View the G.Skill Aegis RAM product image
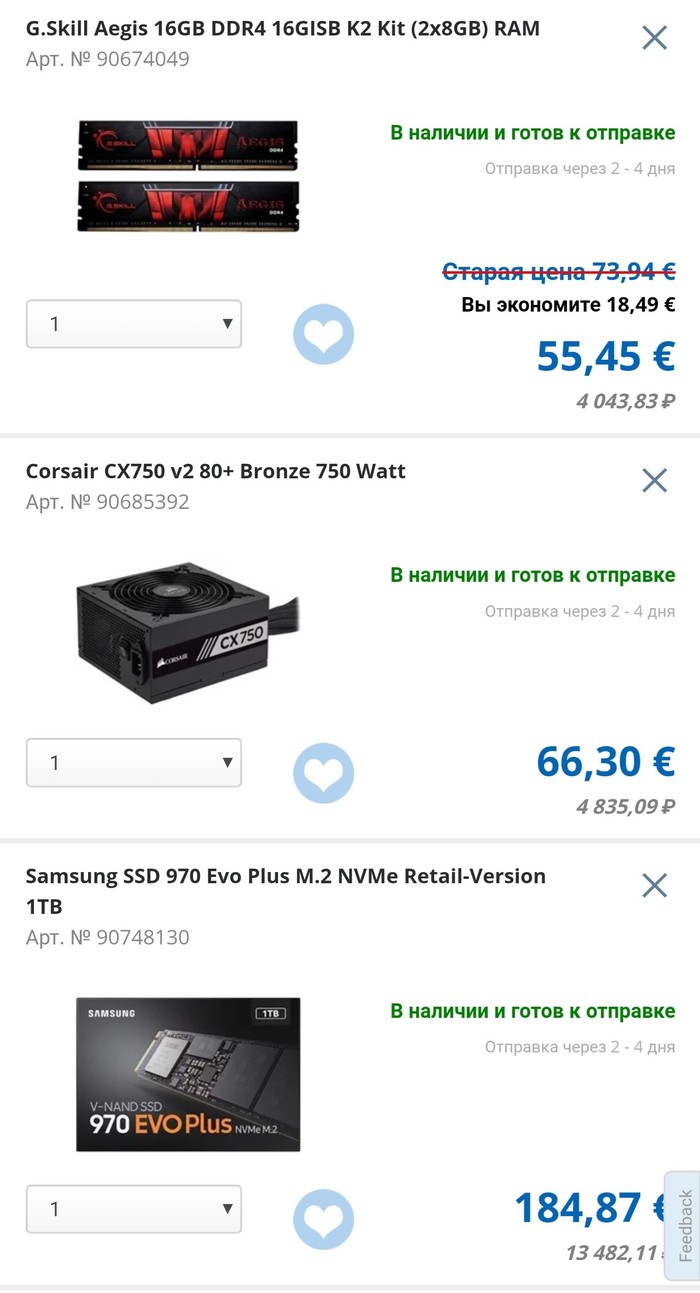The image size is (700, 1293). point(189,175)
